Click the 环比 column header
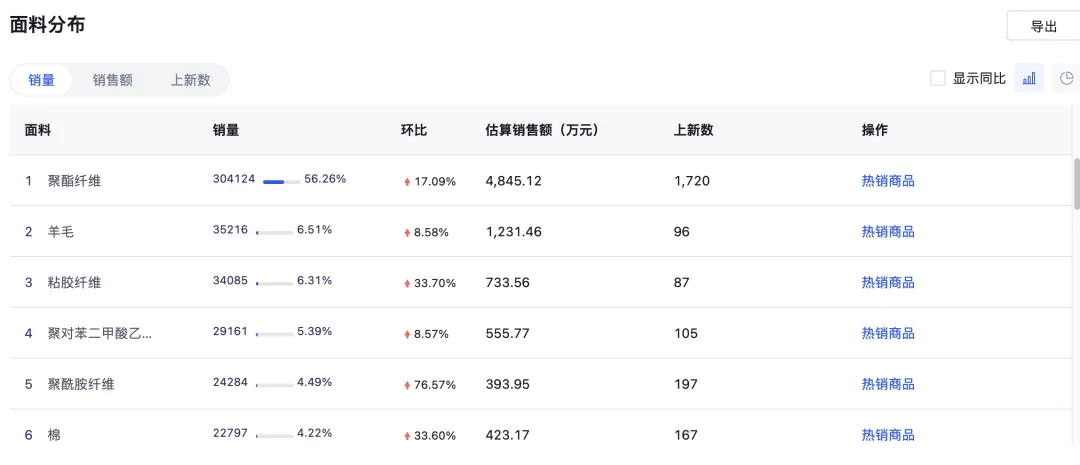The image size is (1080, 465). 414,130
